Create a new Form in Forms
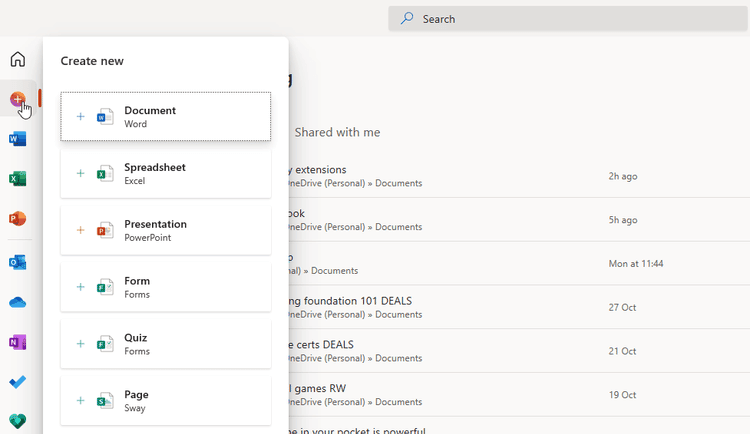750x434 pixels. click(x=166, y=288)
